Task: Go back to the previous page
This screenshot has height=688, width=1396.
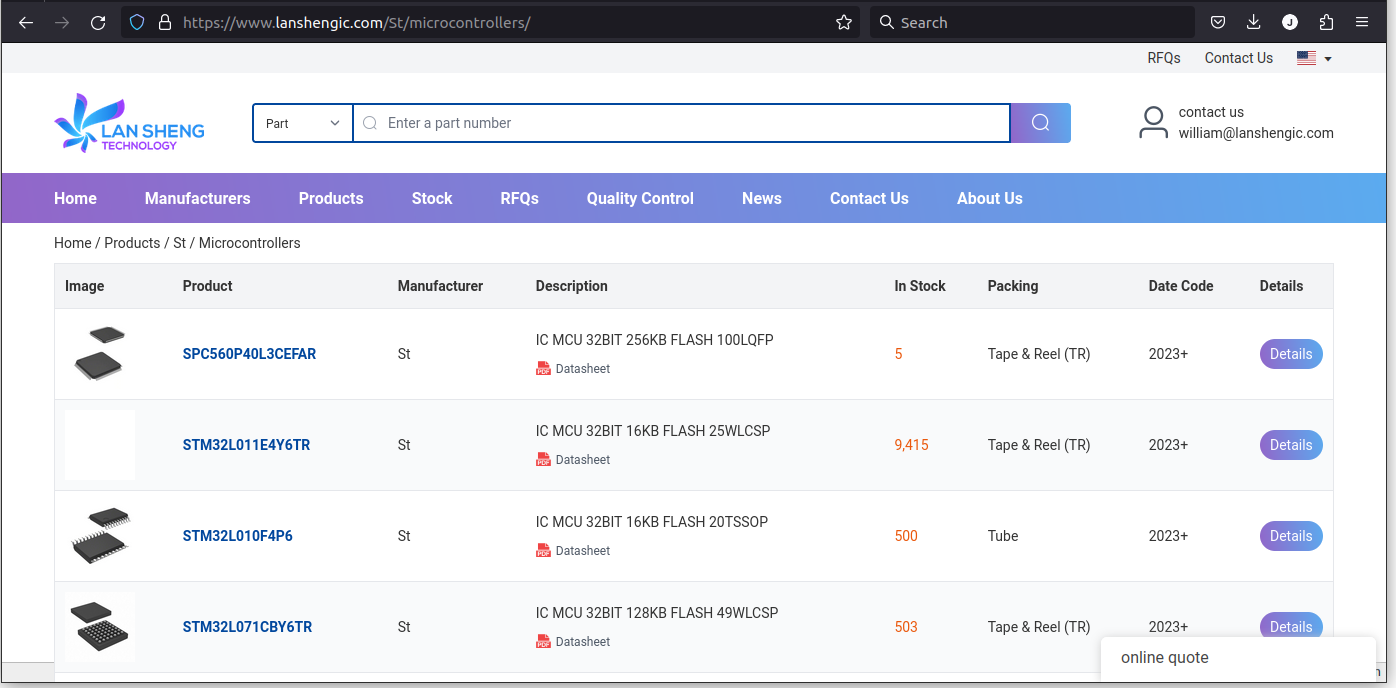Action: pyautogui.click(x=26, y=22)
